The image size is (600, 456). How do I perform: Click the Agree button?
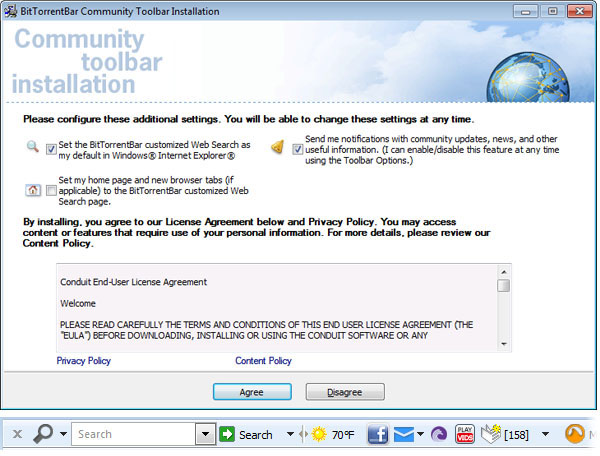252,392
